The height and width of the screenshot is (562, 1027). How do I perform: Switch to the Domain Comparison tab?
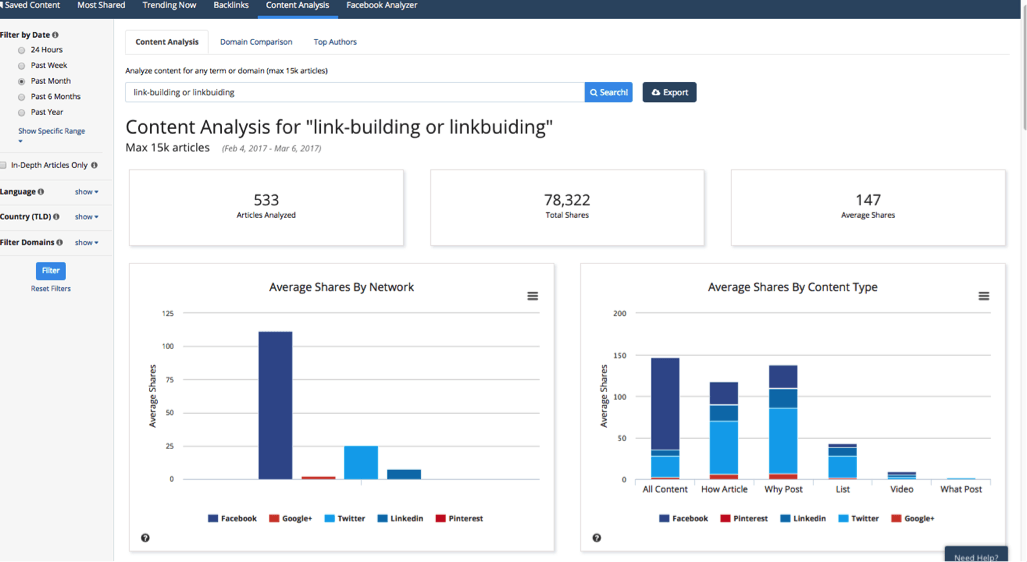pyautogui.click(x=256, y=42)
